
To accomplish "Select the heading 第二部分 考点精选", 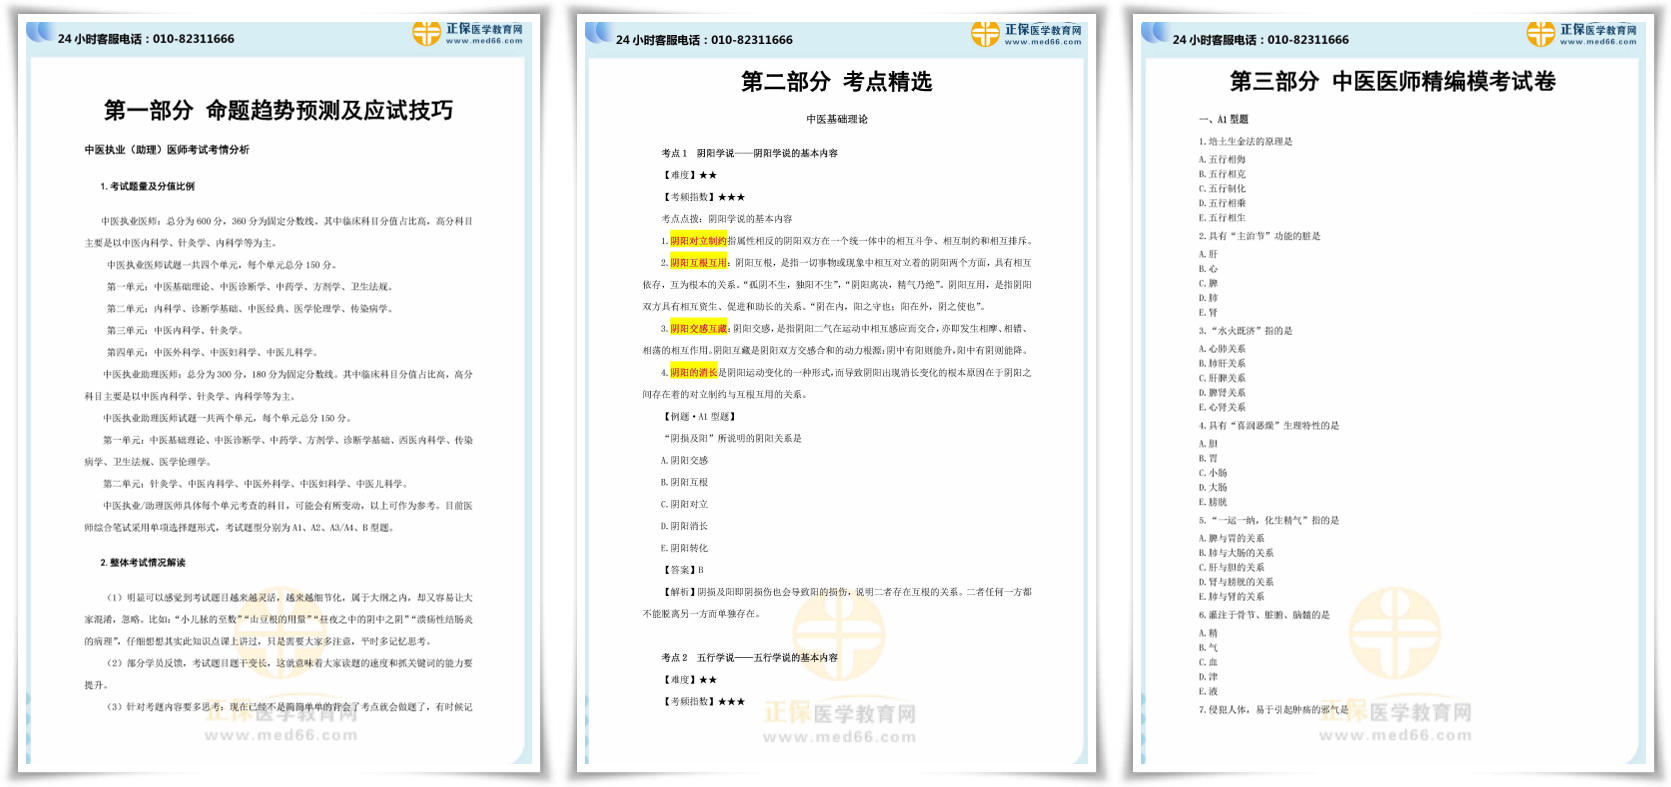I will click(x=836, y=82).
